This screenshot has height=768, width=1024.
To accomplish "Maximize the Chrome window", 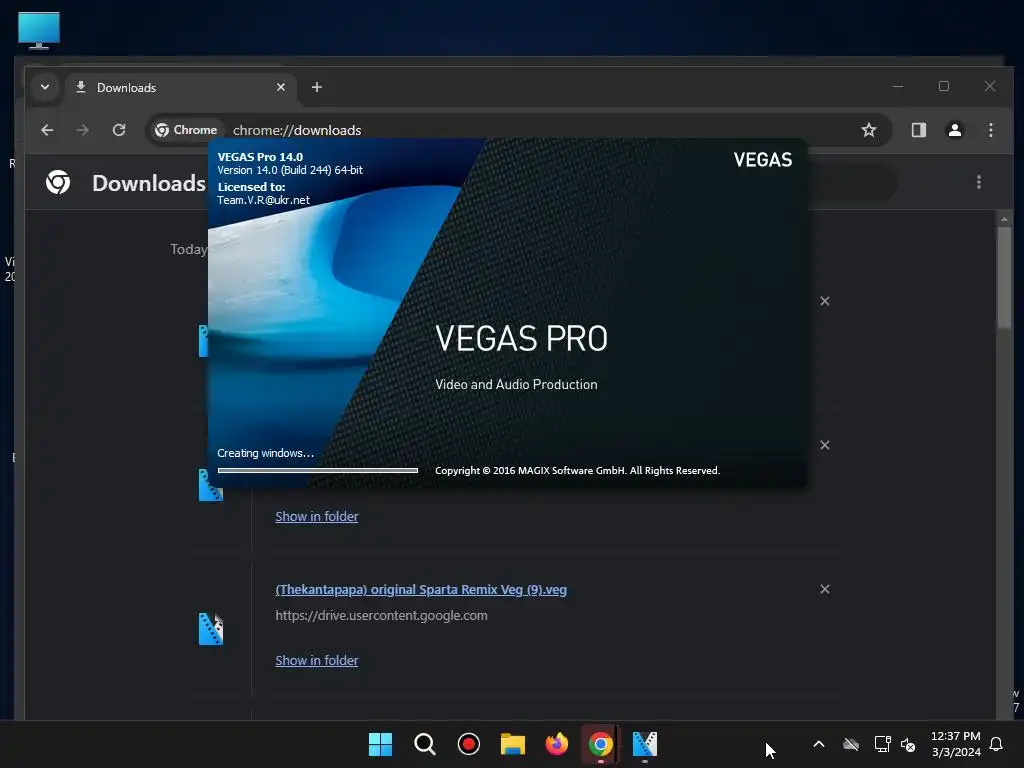I will (x=944, y=86).
